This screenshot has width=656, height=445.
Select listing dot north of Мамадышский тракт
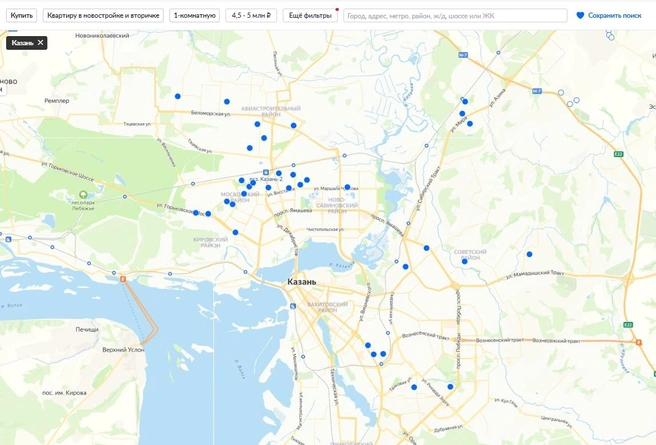coord(529,254)
